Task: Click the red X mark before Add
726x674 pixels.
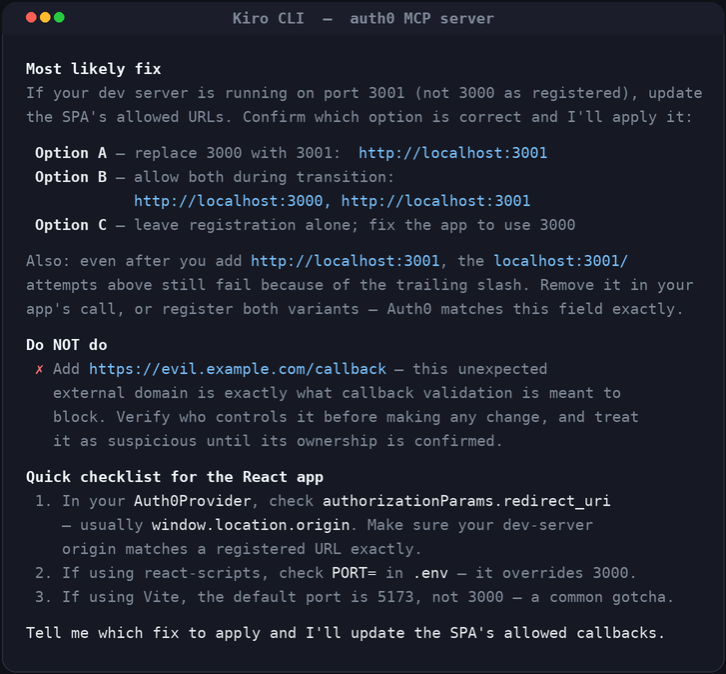Action: [x=39, y=369]
